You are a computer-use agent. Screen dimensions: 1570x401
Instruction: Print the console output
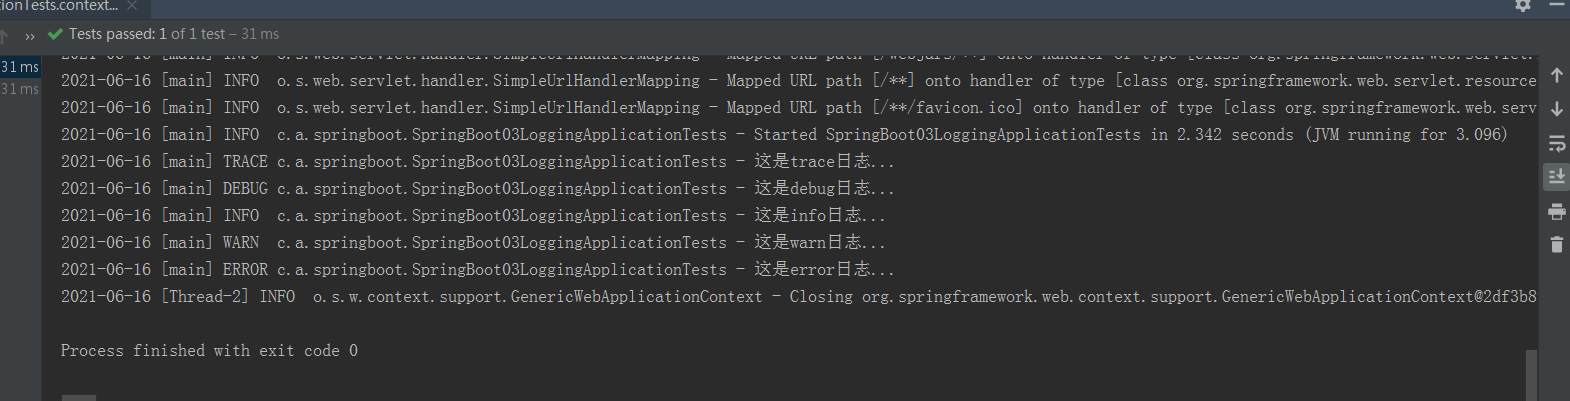tap(1557, 211)
